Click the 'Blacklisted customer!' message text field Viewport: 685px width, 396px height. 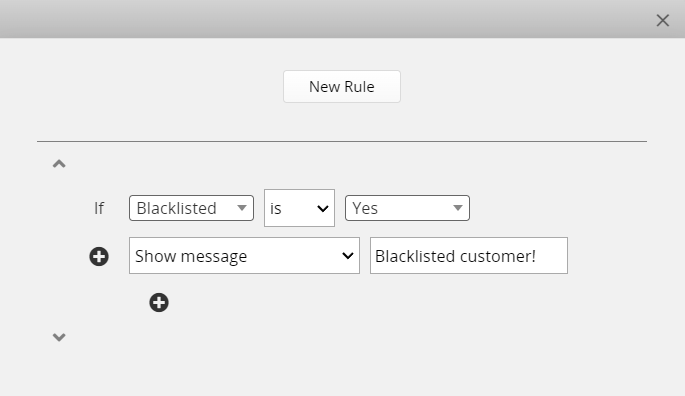pos(469,256)
